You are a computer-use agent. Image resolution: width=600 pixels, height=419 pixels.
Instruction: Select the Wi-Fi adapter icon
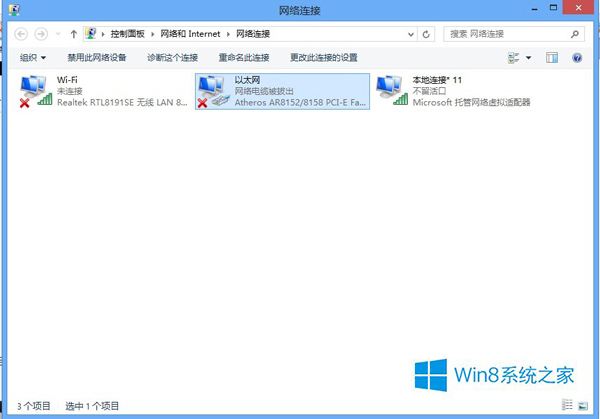pyautogui.click(x=36, y=91)
